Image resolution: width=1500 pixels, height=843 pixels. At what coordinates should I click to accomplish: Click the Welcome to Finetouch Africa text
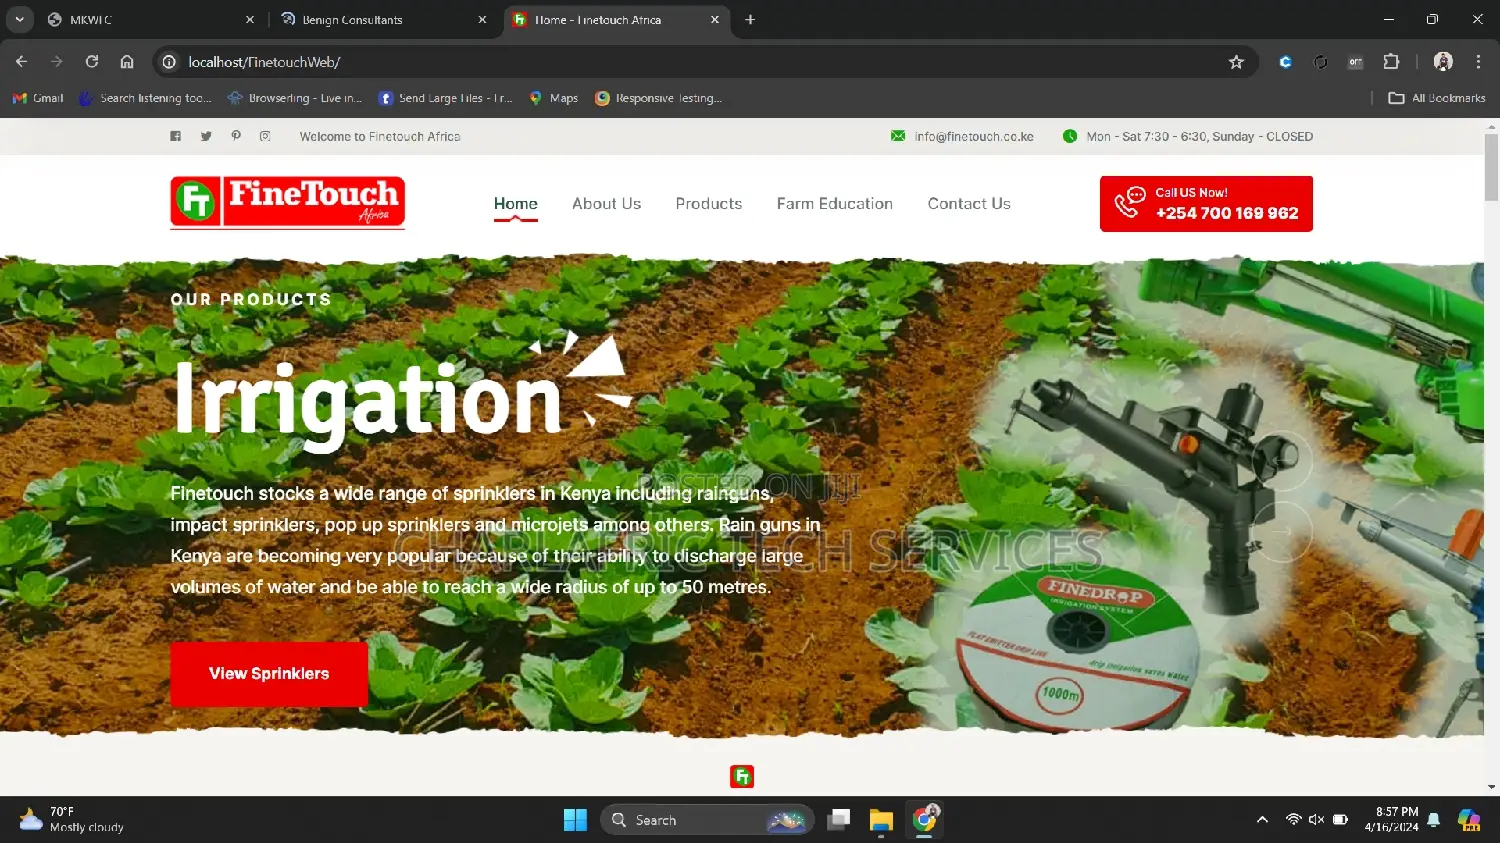[380, 137]
